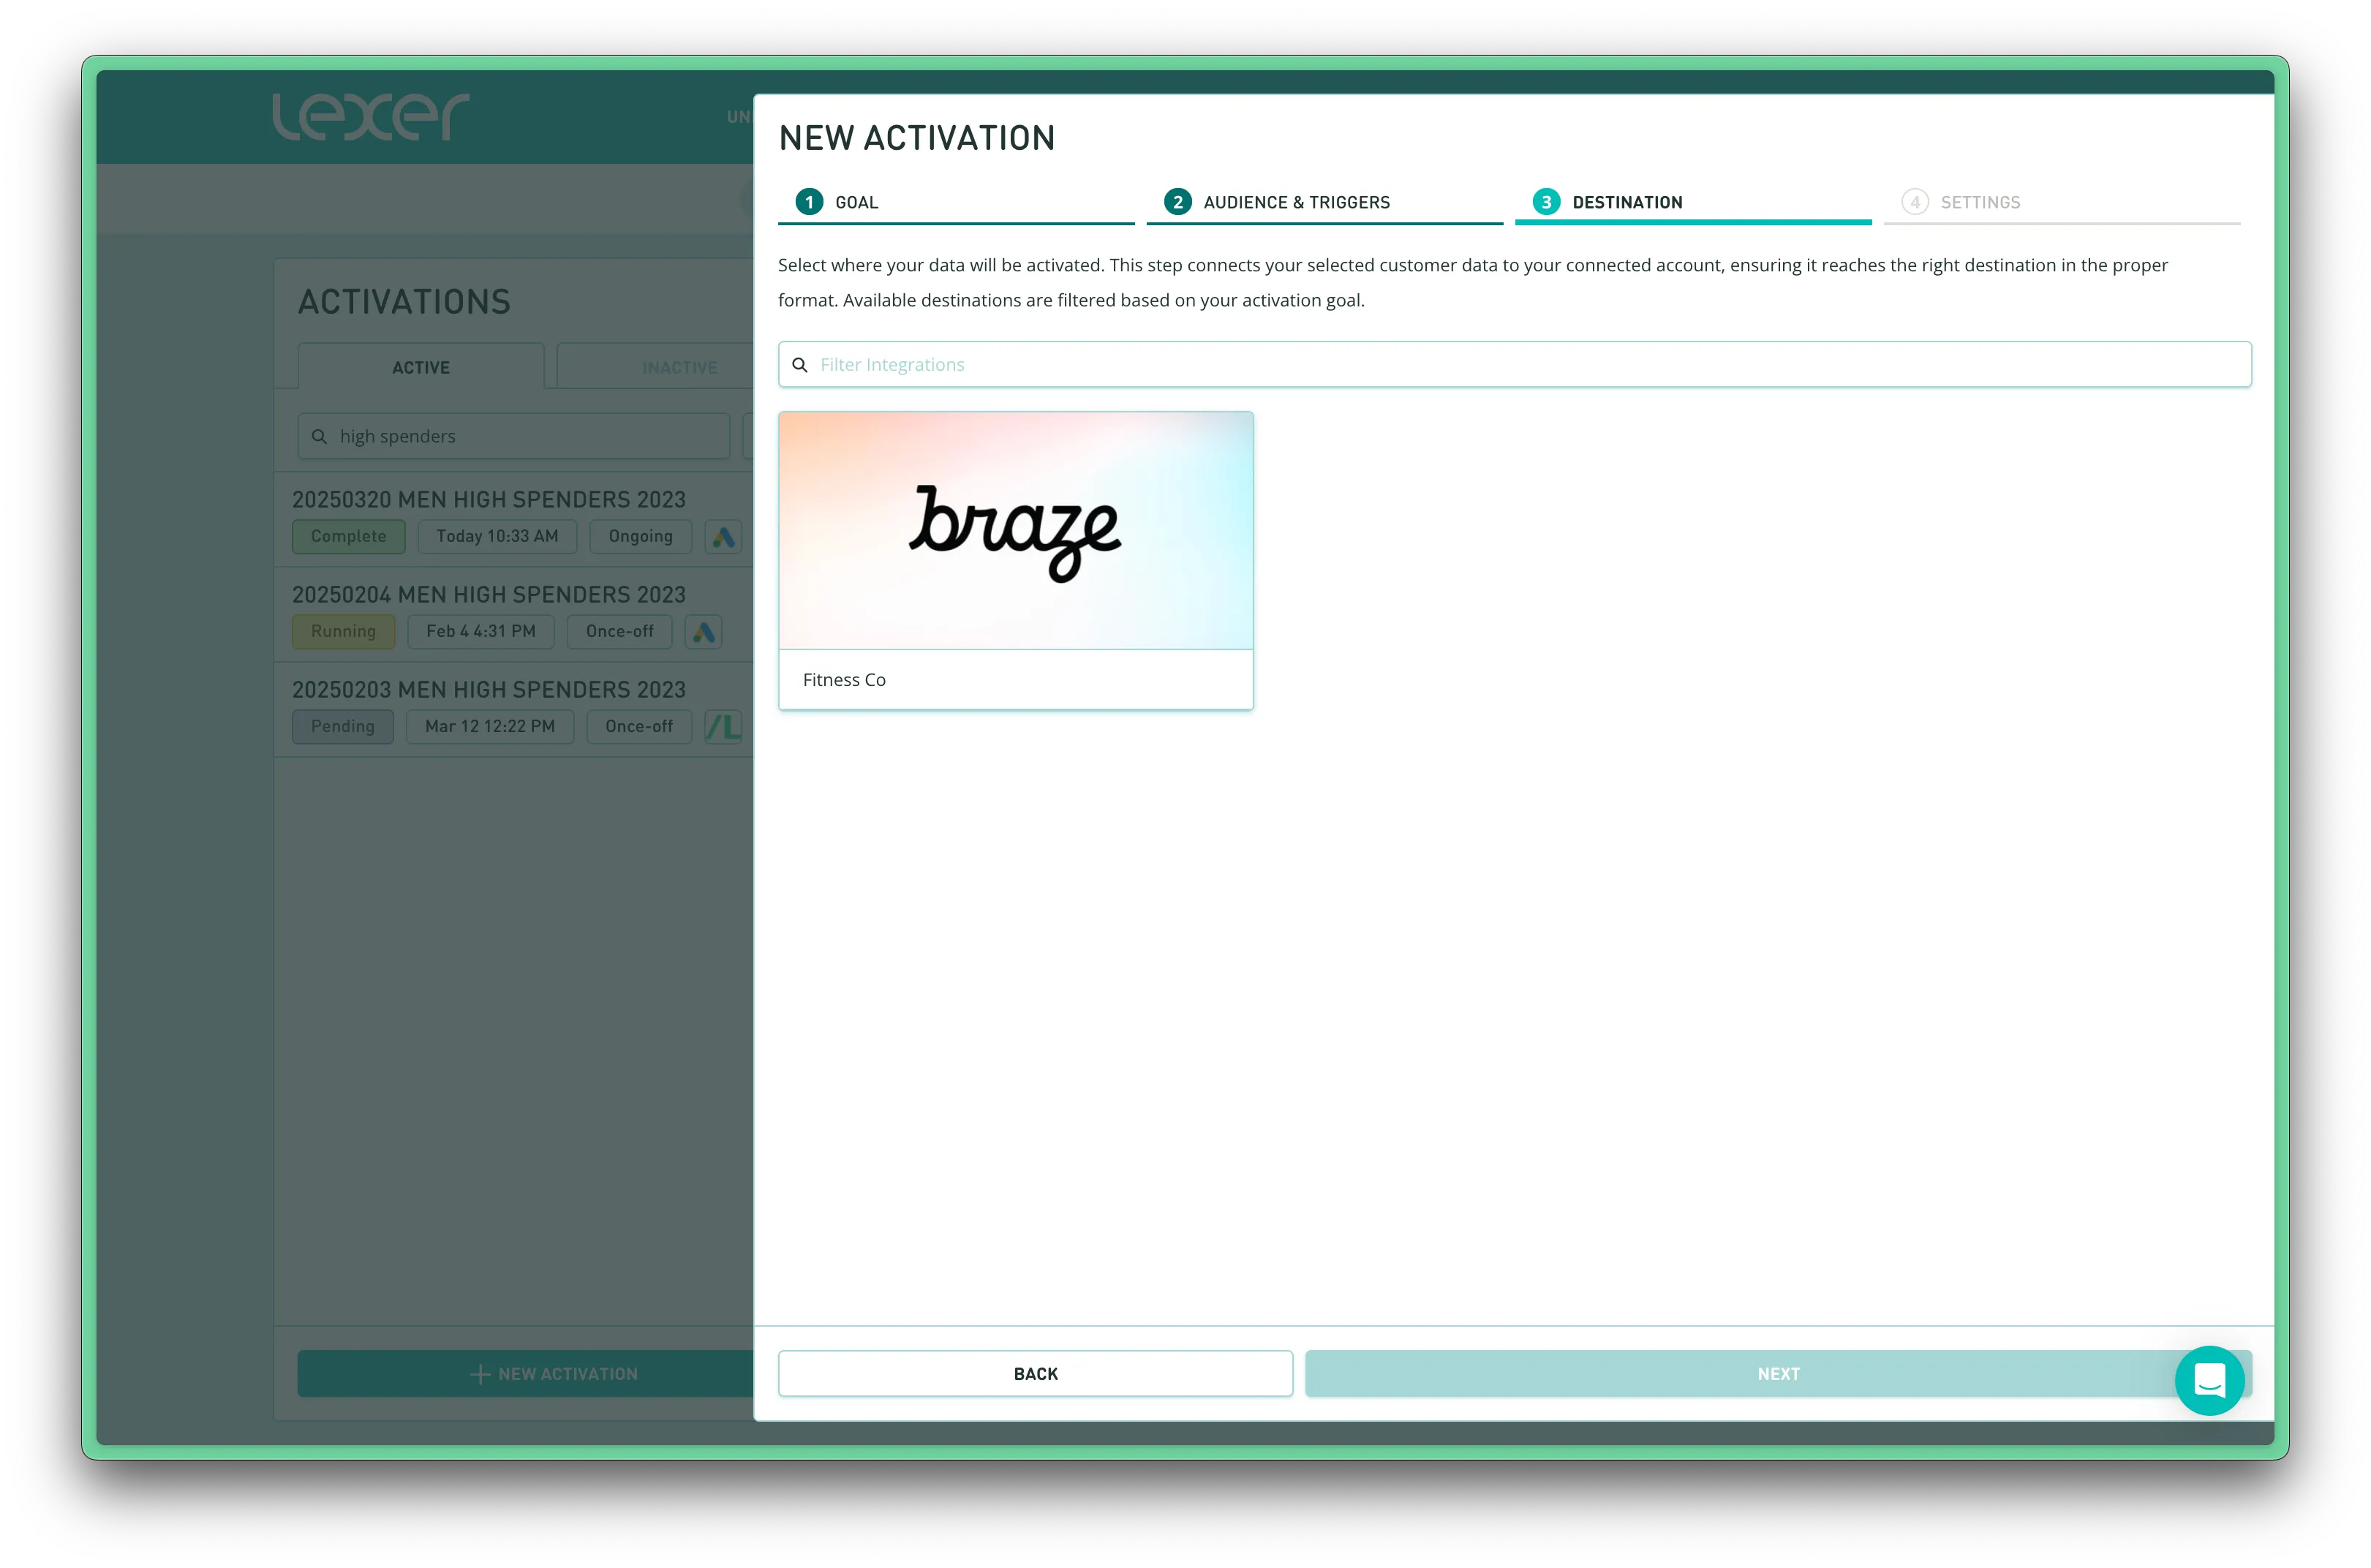Viewport: 2371px width, 1568px height.
Task: Select the Destination step tab
Action: (x=1626, y=202)
